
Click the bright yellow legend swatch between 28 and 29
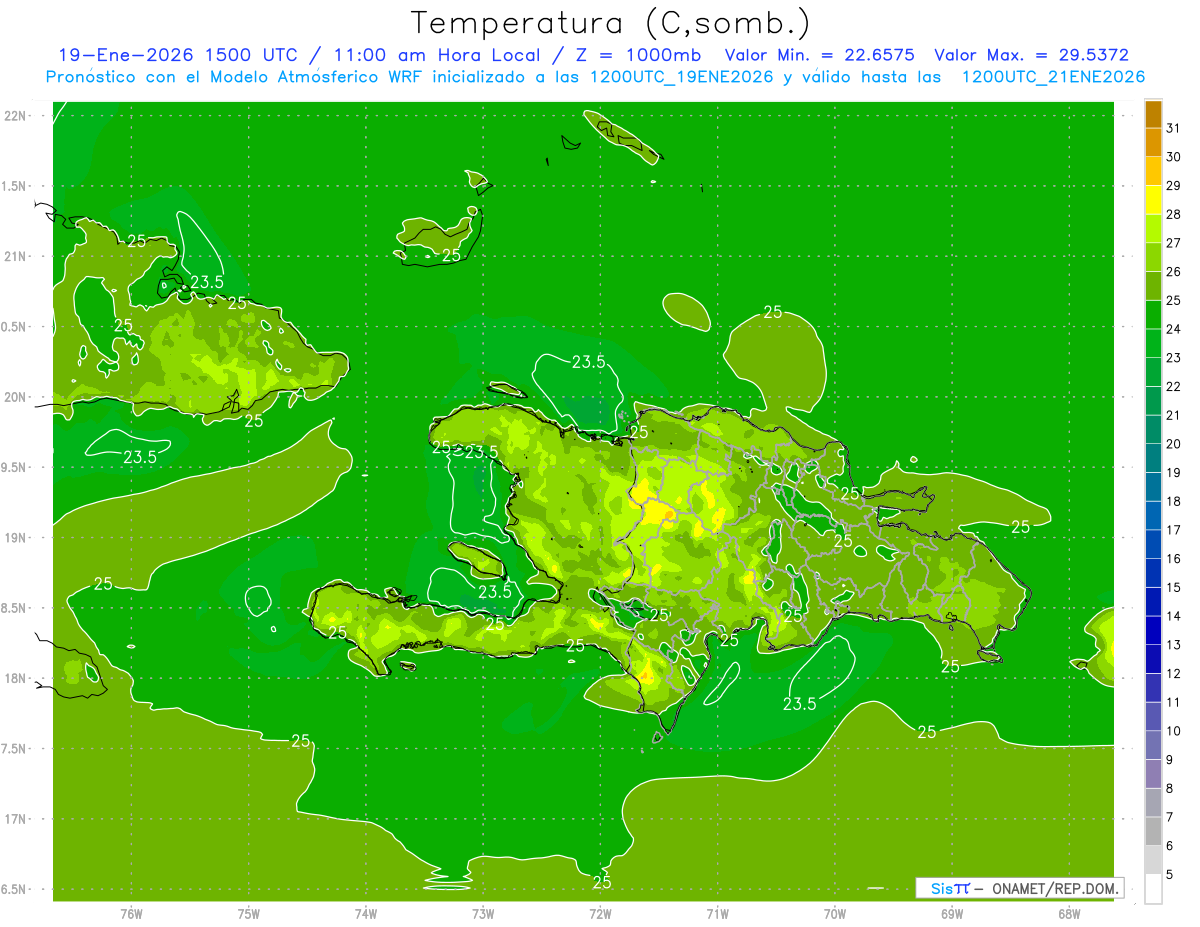coord(1153,200)
